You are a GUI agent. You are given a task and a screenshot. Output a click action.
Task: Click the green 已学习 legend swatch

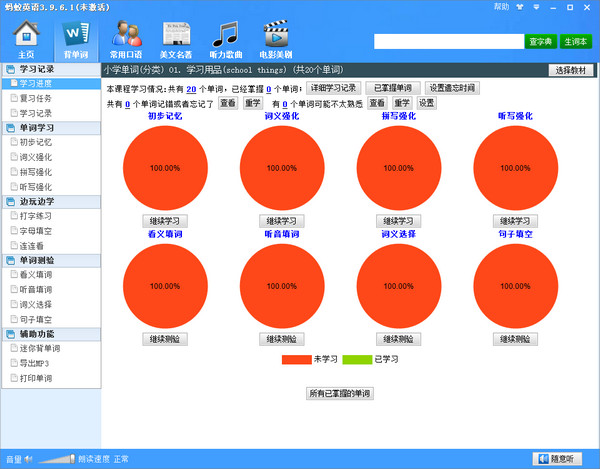(357, 360)
